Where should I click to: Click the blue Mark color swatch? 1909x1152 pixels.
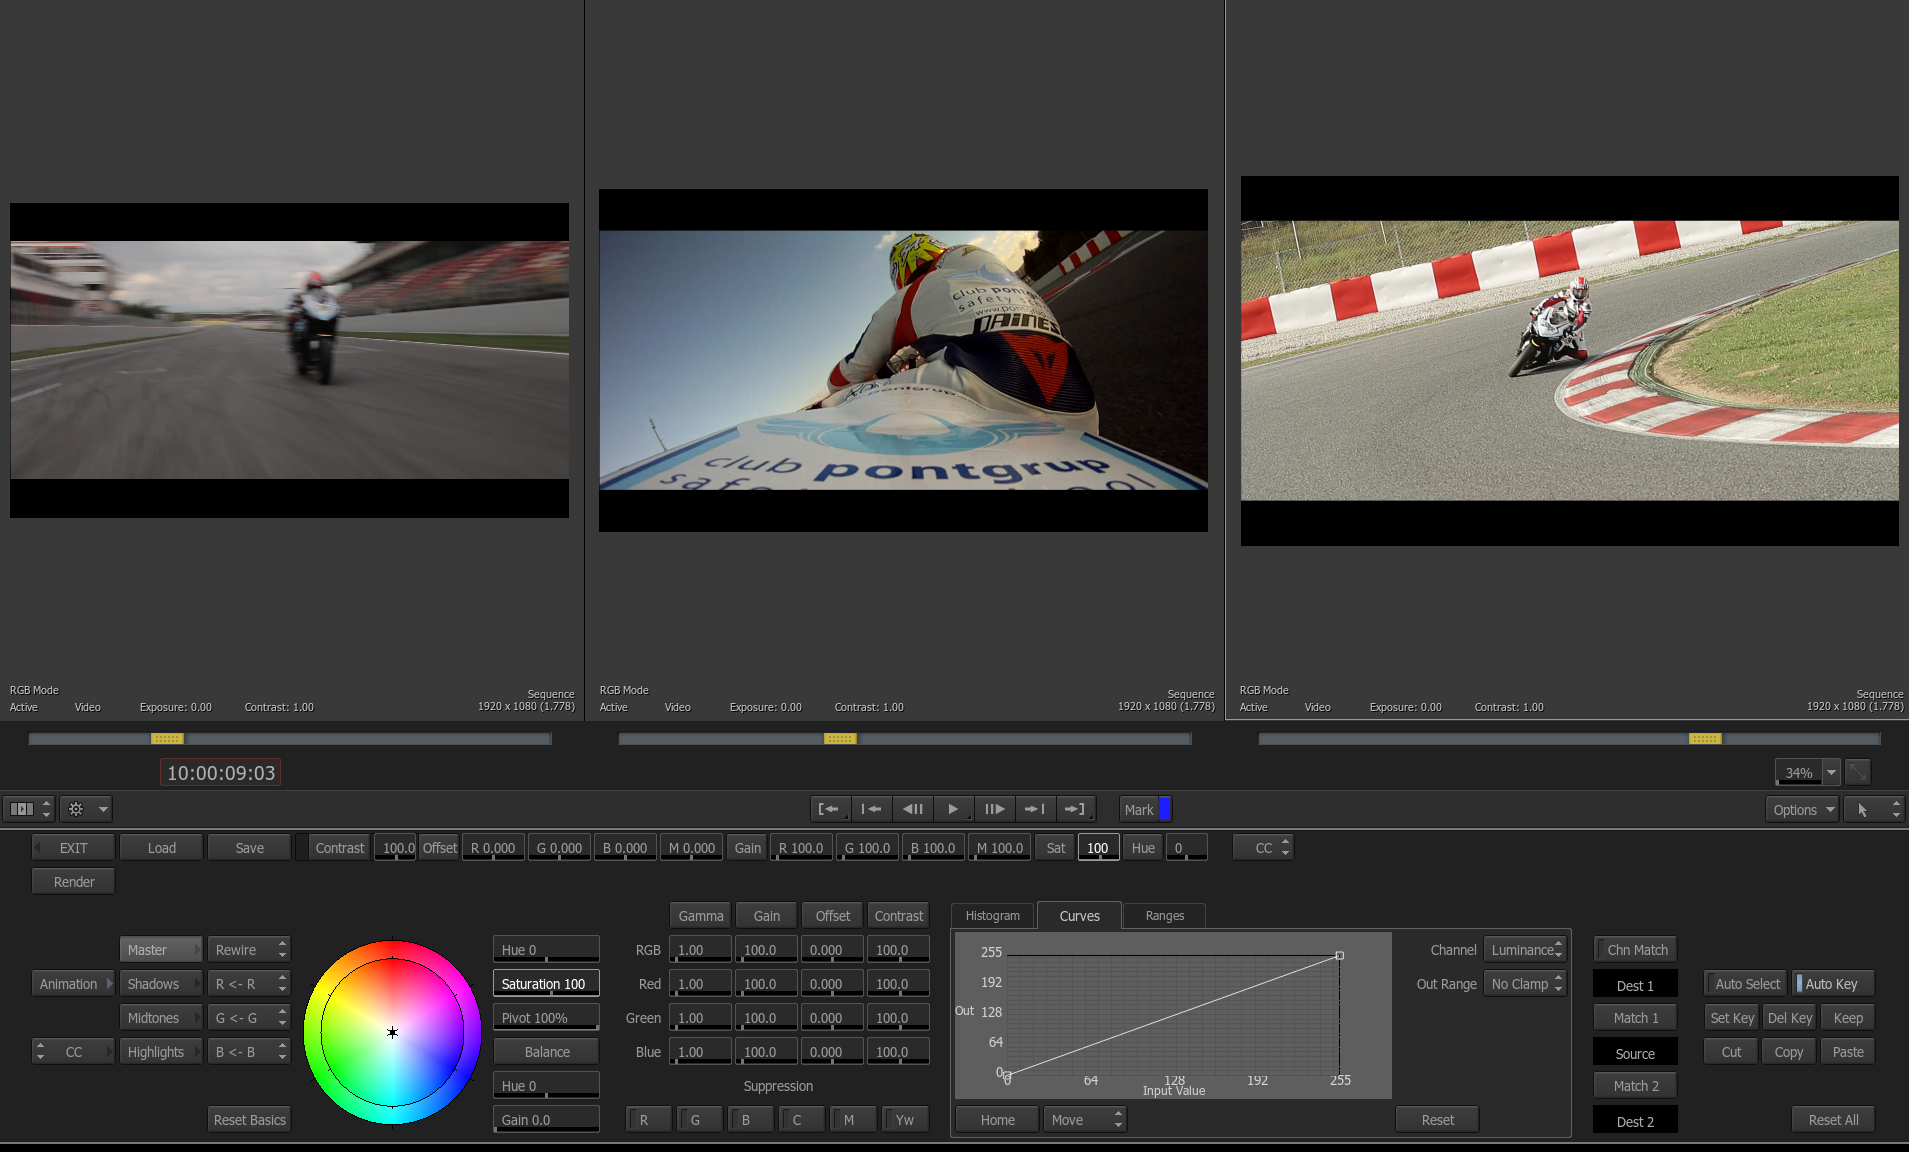pos(1164,809)
